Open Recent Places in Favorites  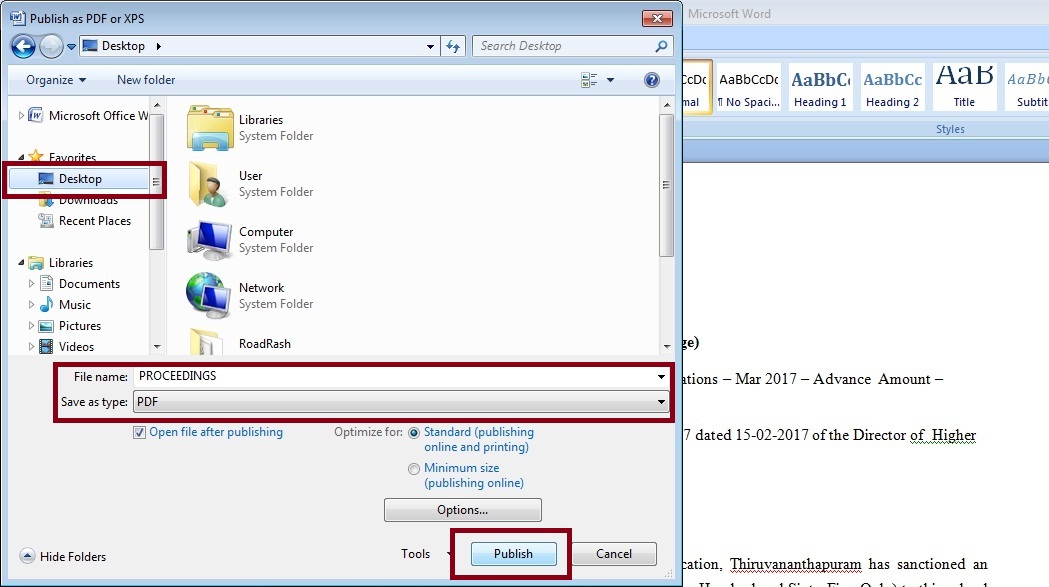pyautogui.click(x=85, y=221)
